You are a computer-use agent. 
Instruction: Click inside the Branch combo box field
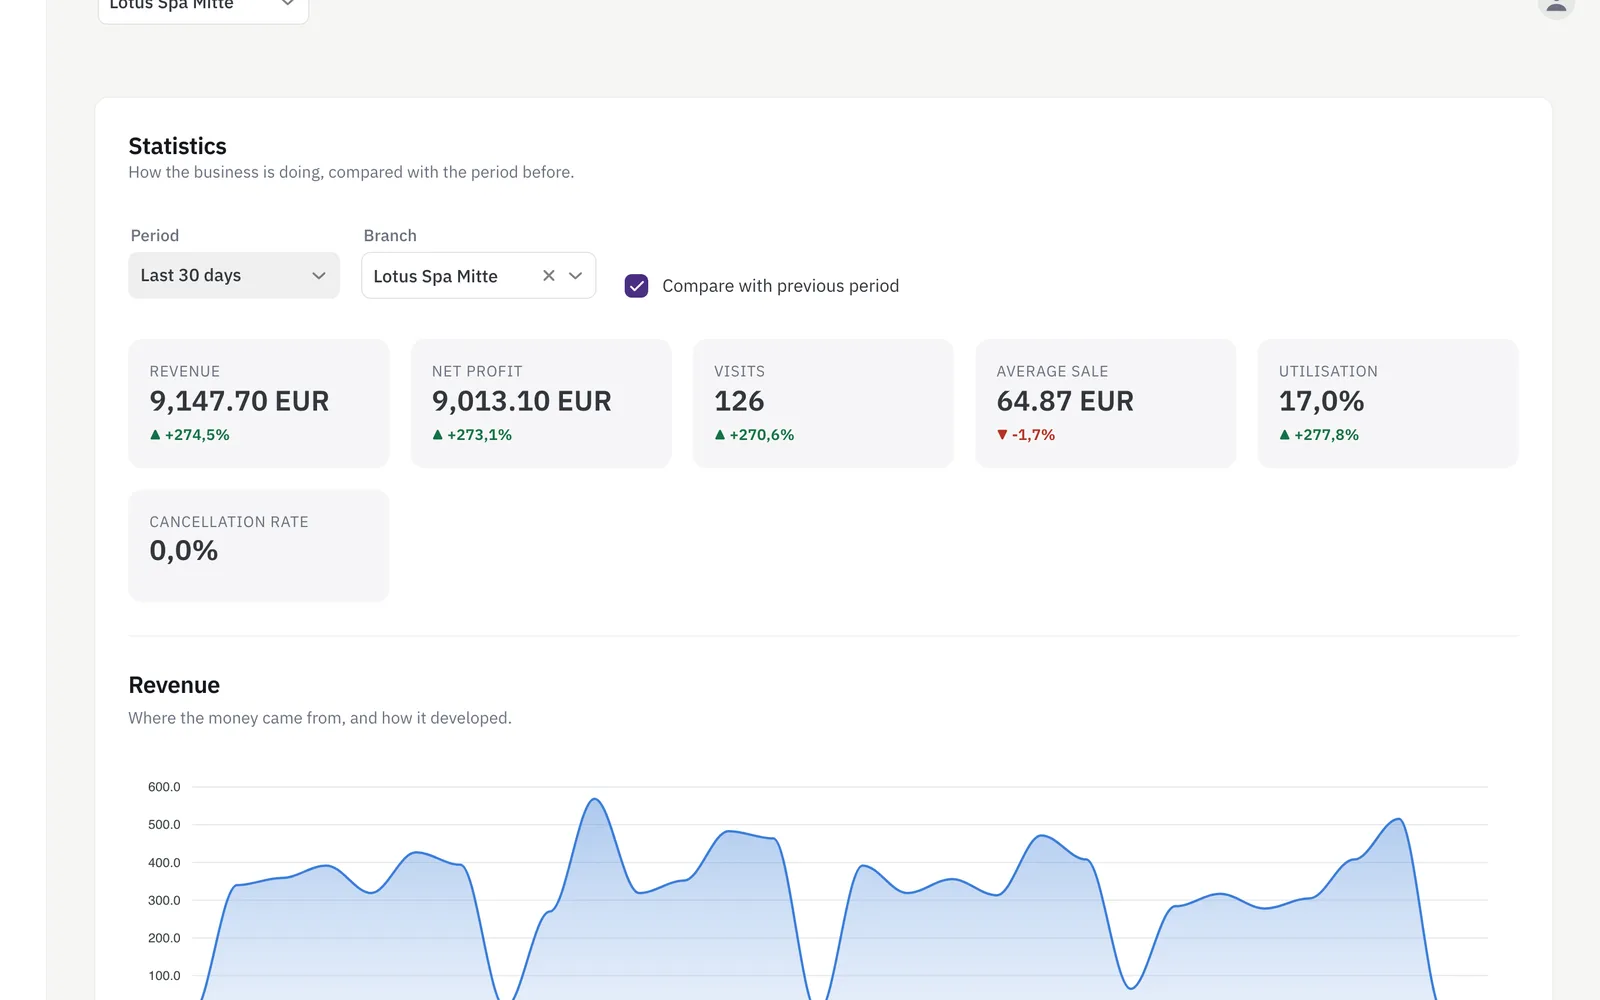[x=478, y=276]
